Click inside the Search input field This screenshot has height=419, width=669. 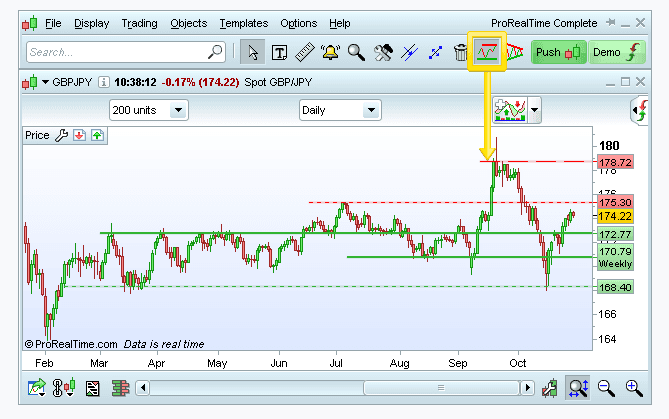(115, 52)
